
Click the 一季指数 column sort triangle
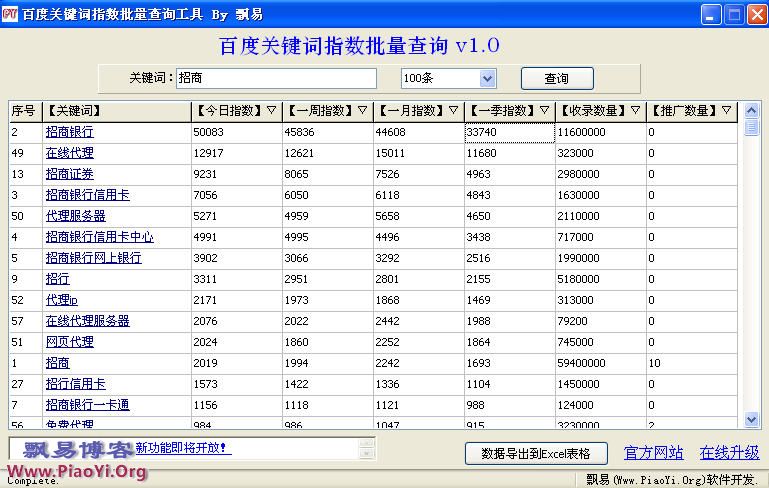tap(545, 110)
